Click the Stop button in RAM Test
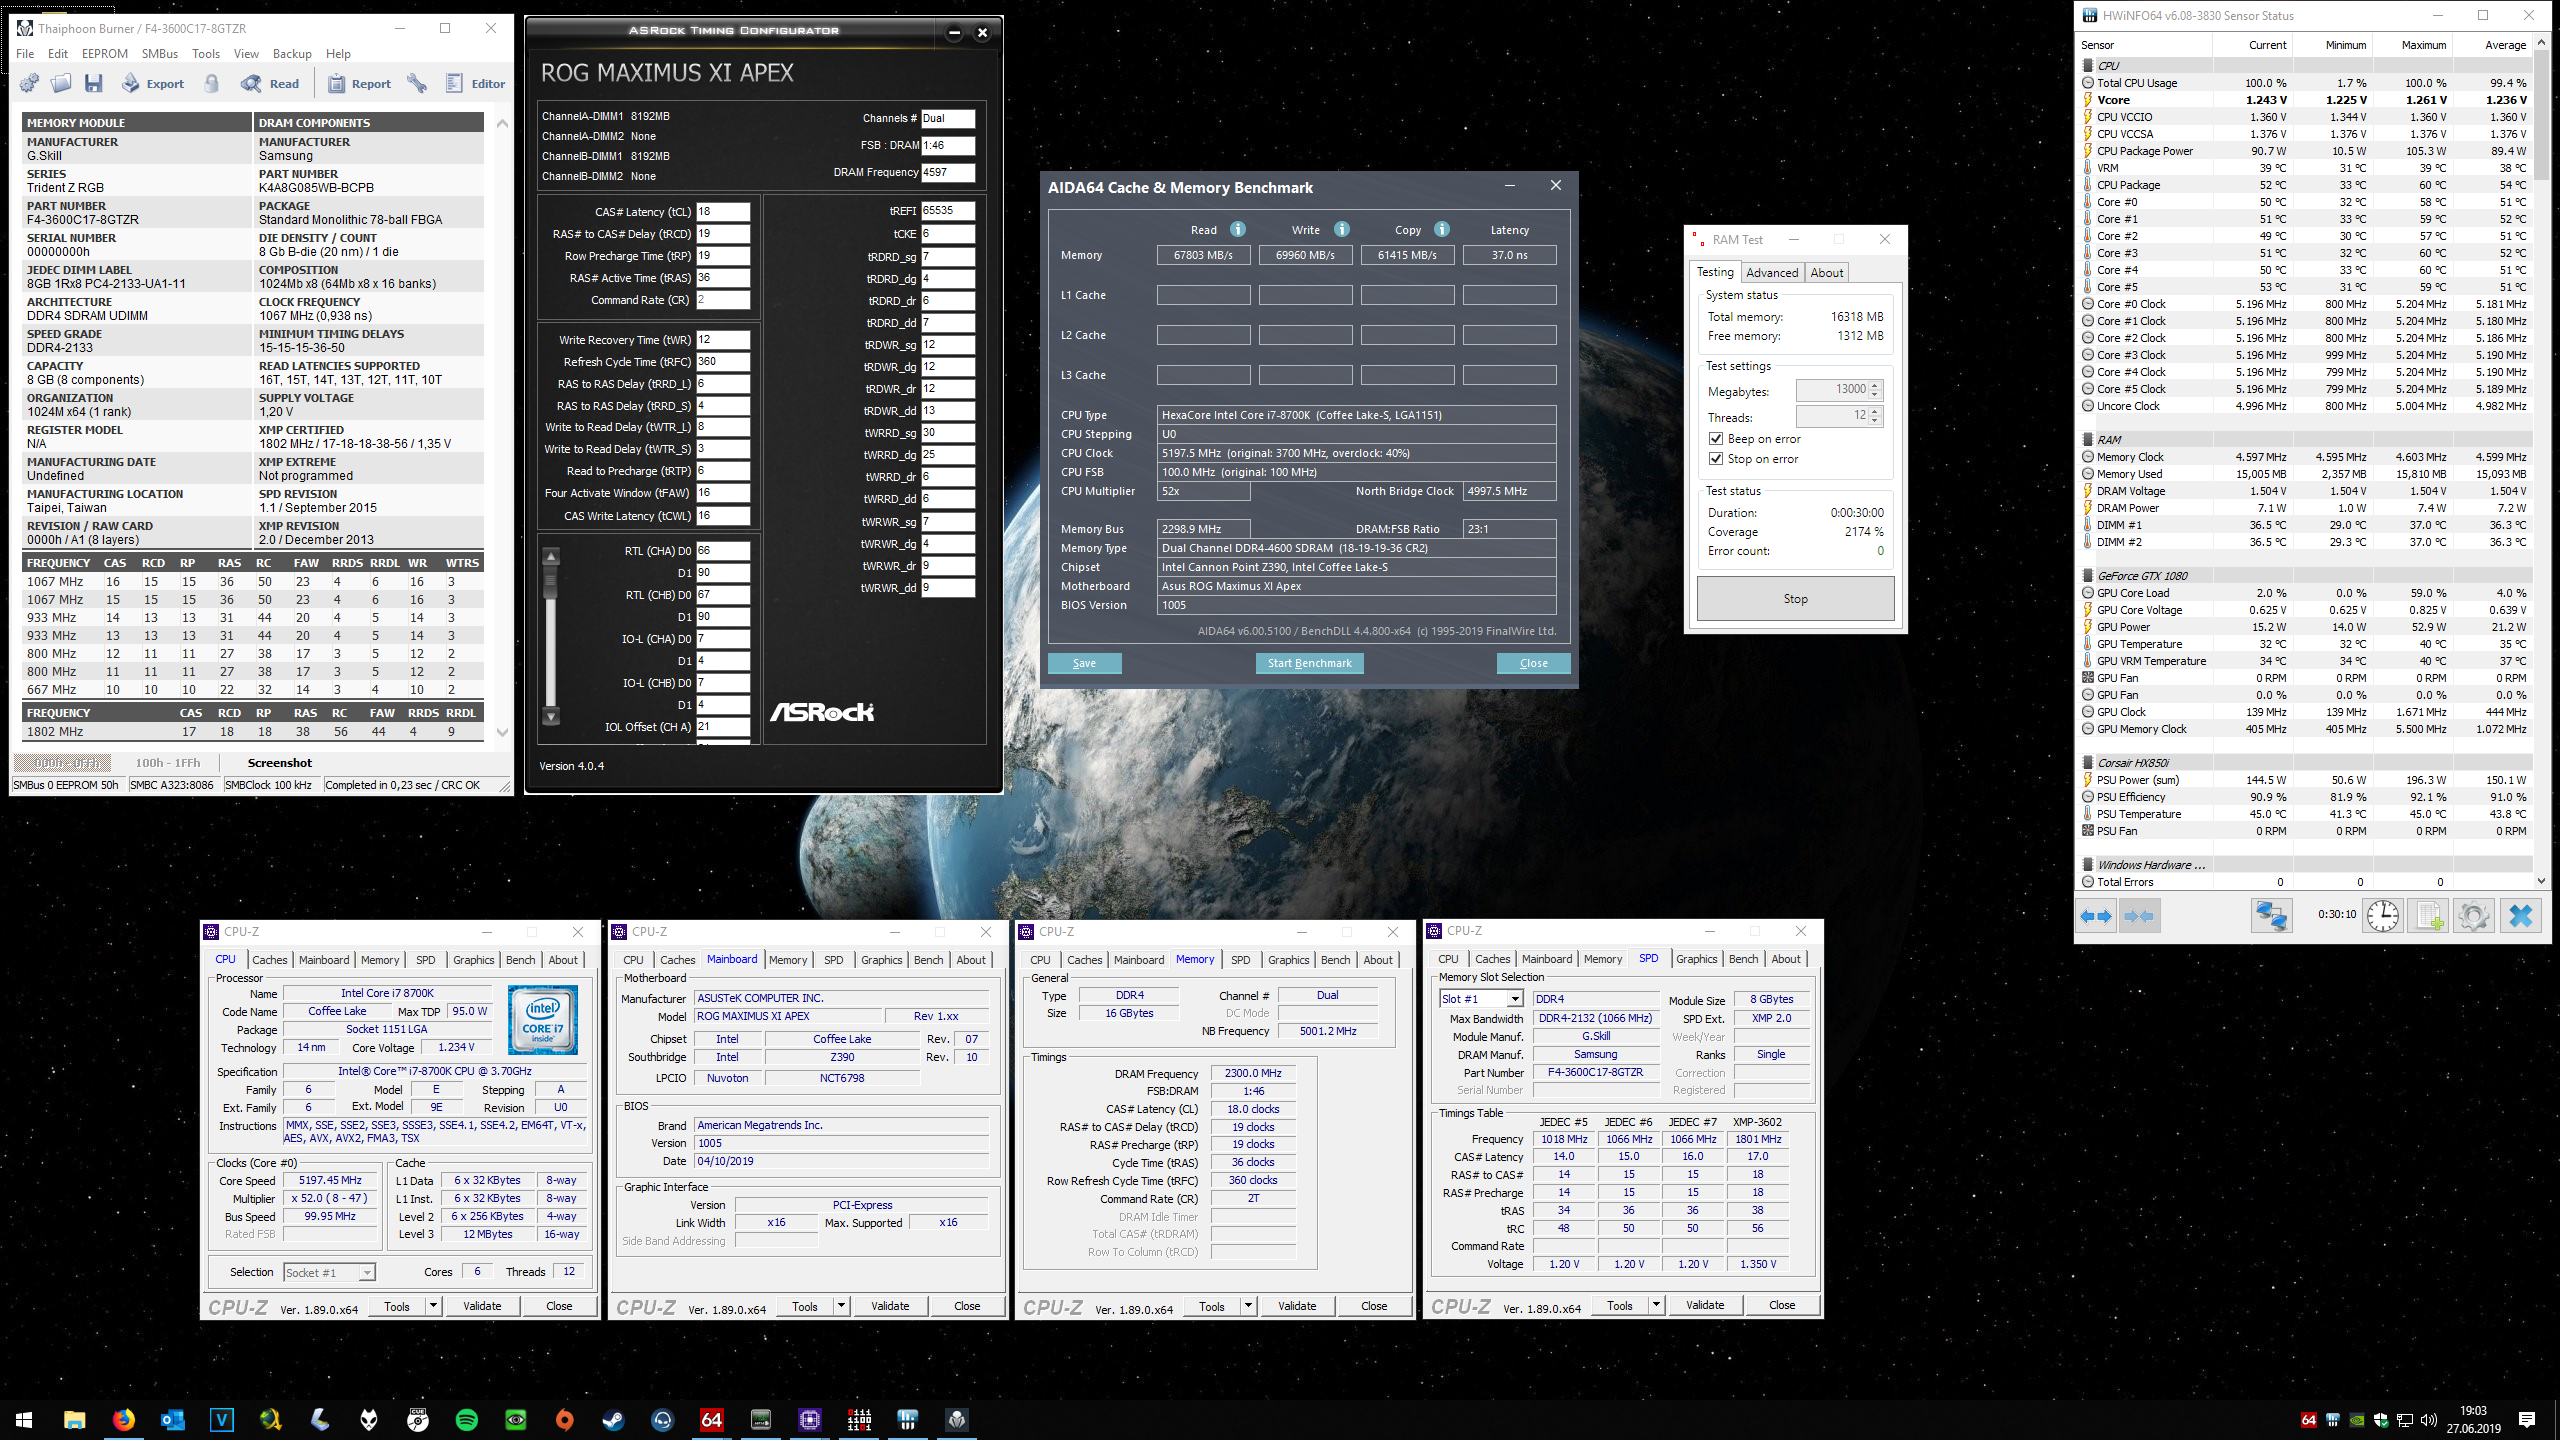 coord(1795,599)
